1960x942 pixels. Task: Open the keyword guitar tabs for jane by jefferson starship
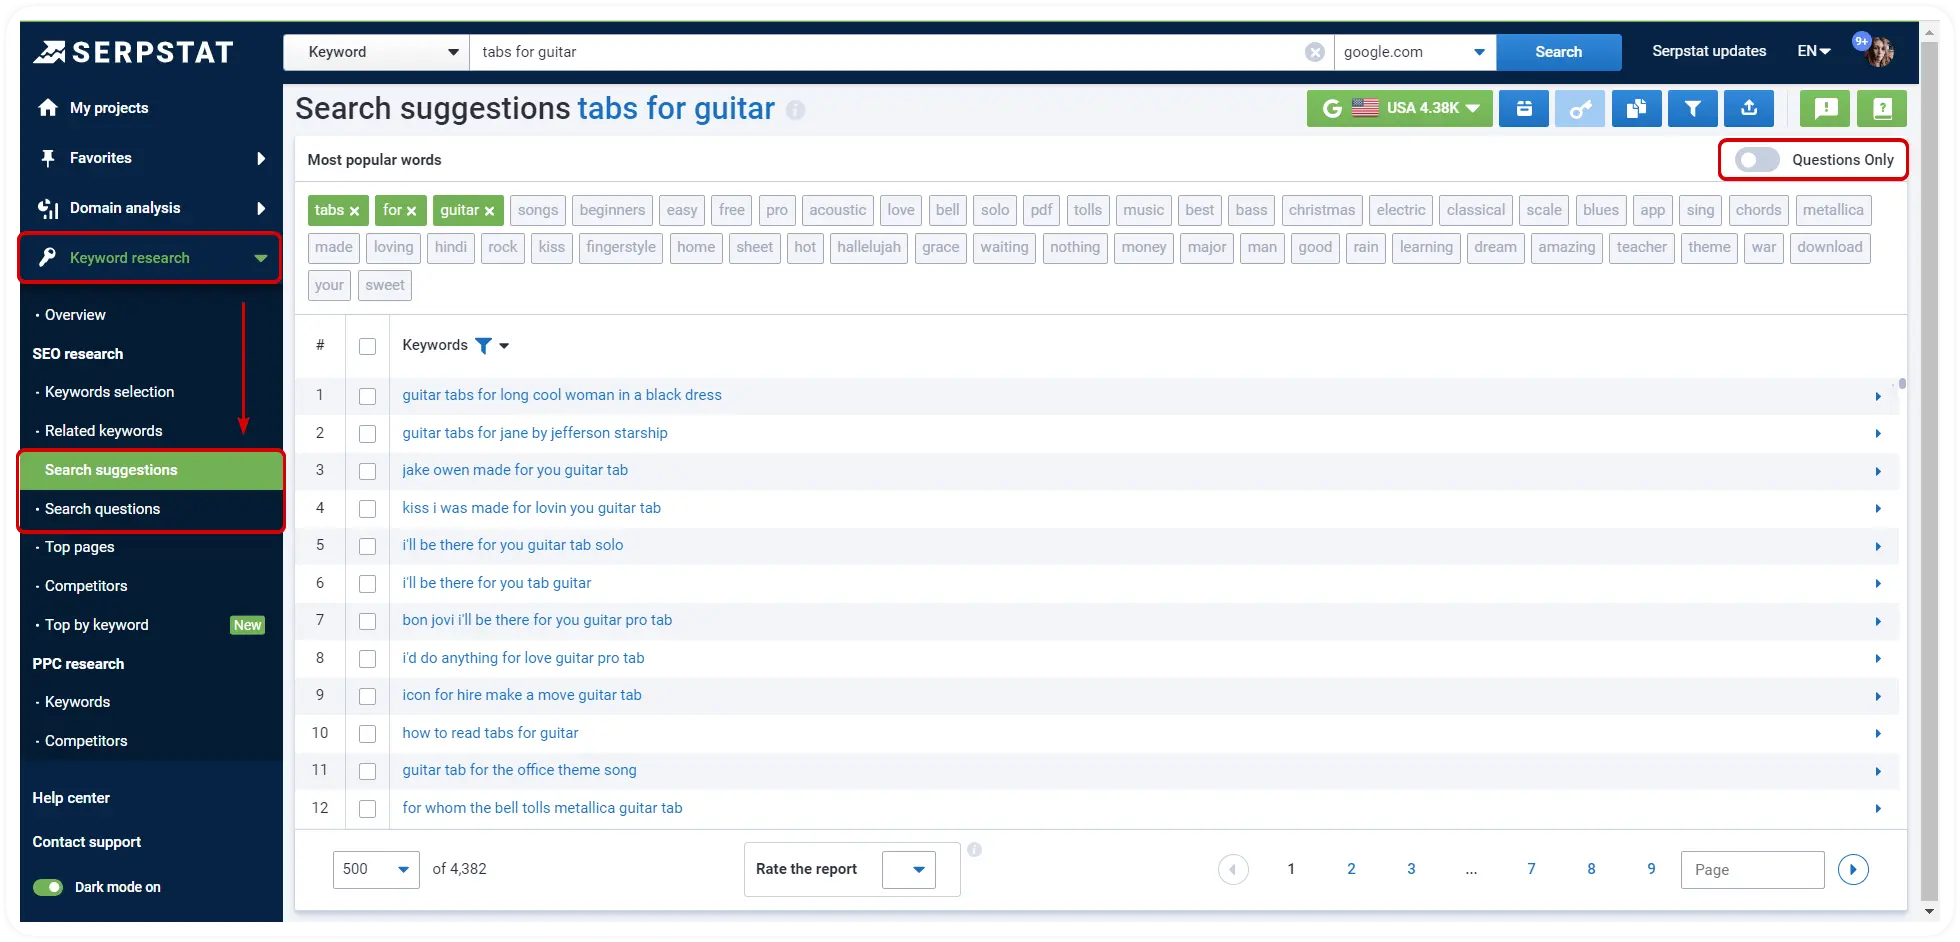[x=535, y=432]
